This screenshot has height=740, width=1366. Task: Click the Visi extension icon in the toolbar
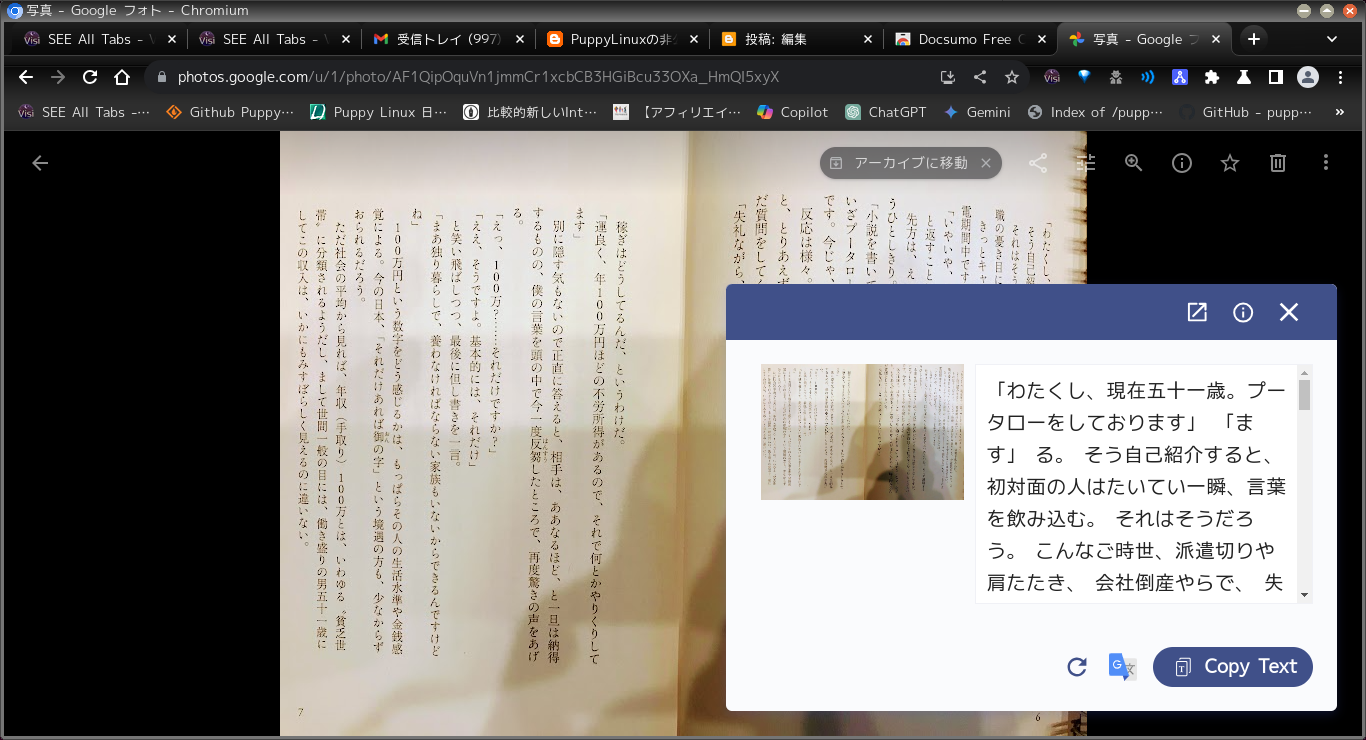1052,77
